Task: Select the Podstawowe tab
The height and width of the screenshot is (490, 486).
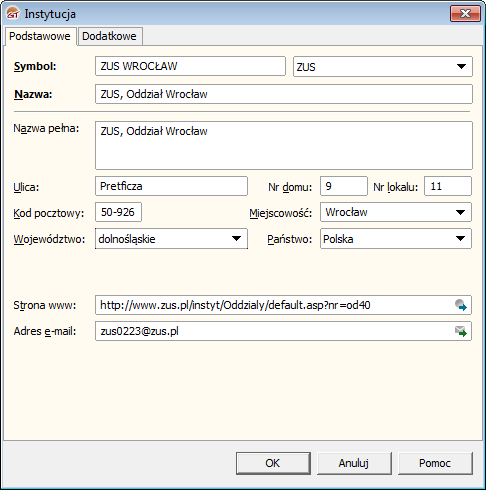Action: point(40,36)
